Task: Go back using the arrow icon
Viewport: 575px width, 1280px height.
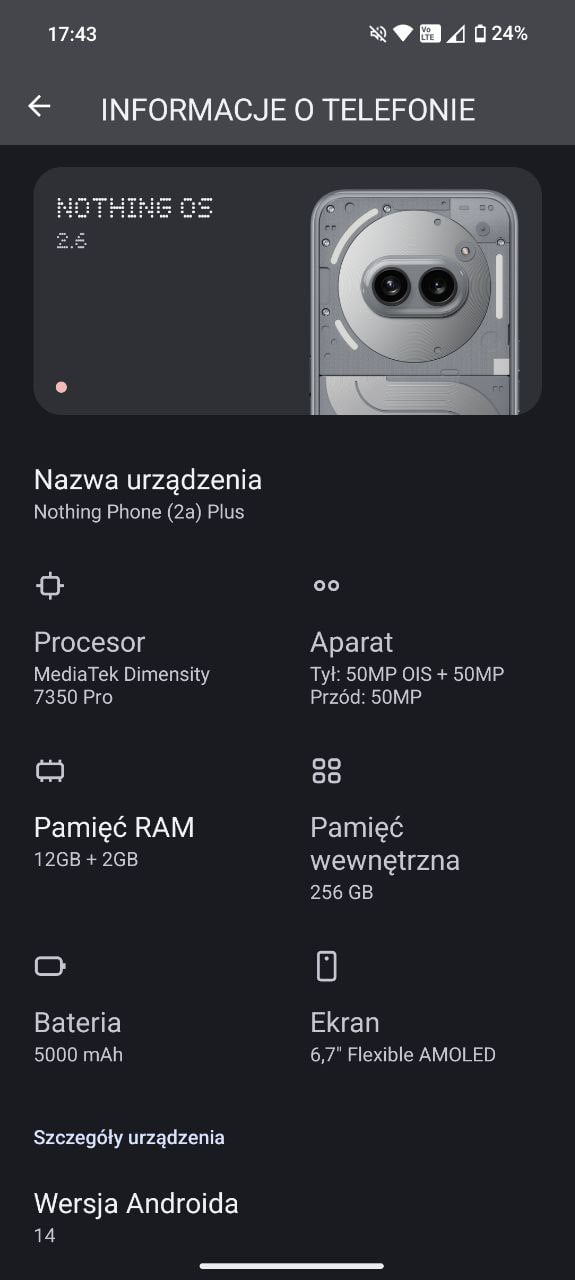Action: [39, 106]
